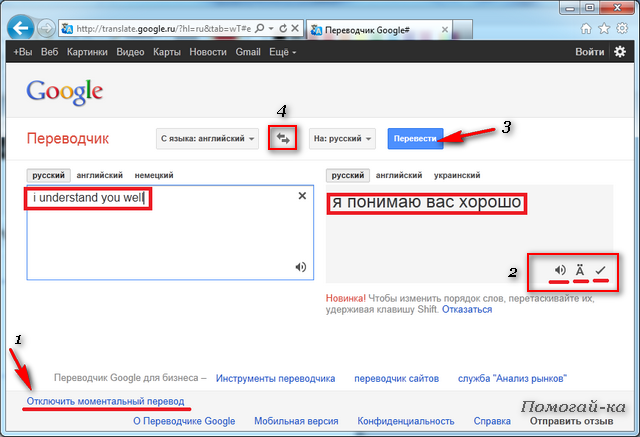Open 'Мобильная версия' link
Screen dimensions: 640x437
point(296,421)
